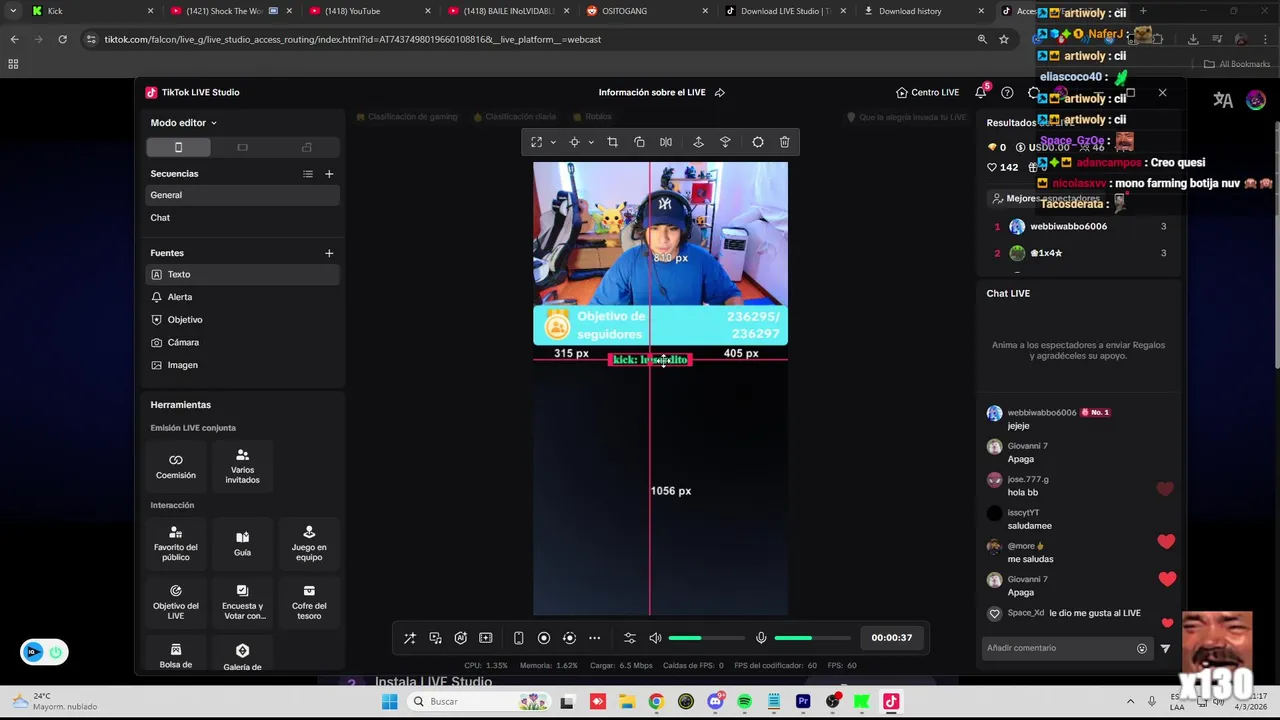Click the fit-to-screen scaling icon

tap(537, 142)
